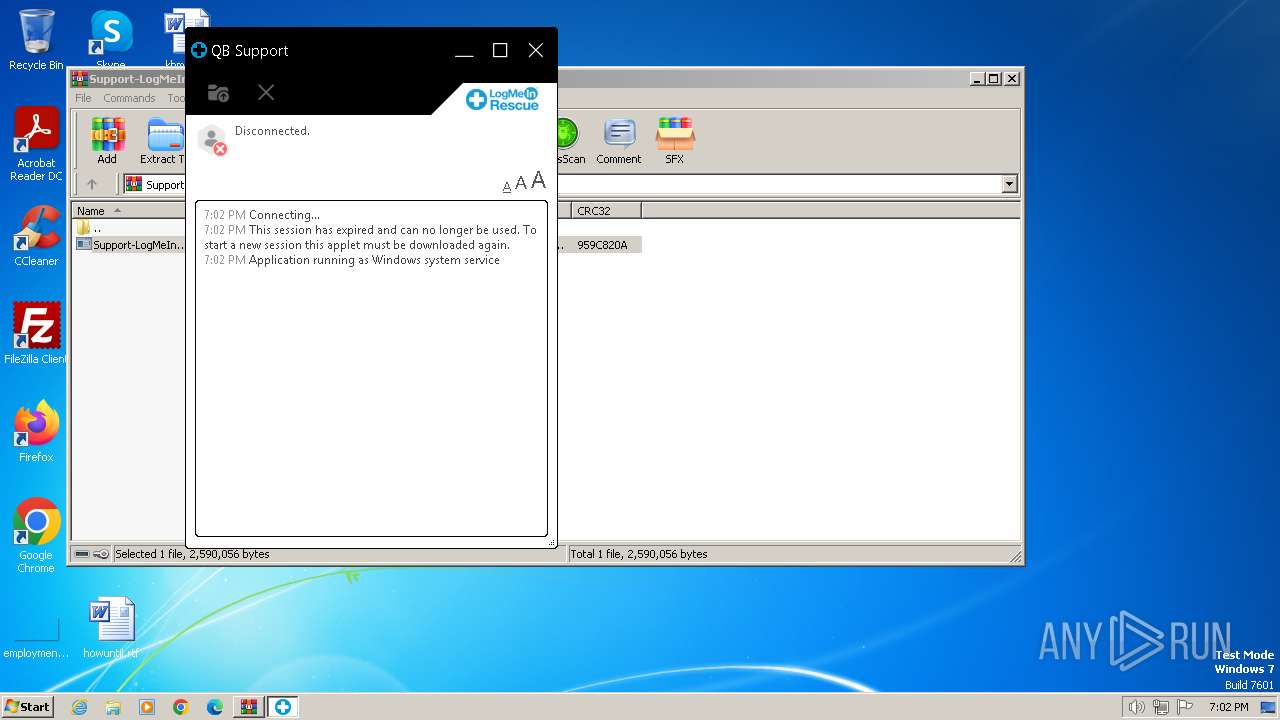Sort by the Name column header
Image resolution: width=1280 pixels, height=720 pixels.
129,211
